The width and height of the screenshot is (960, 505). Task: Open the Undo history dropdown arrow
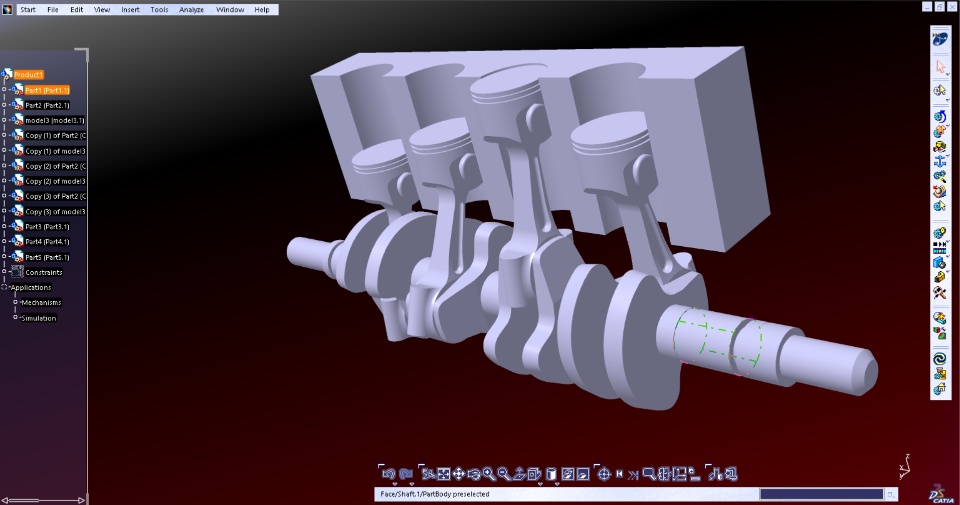395,484
